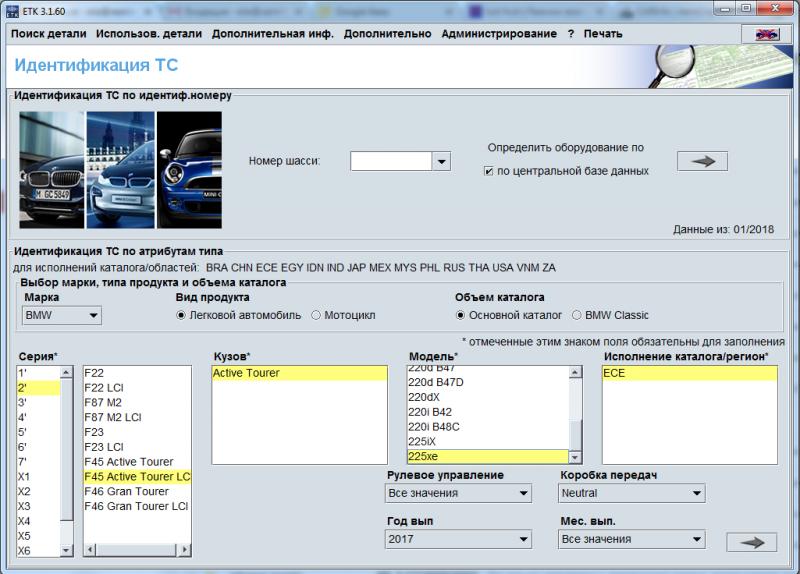Select the Мотоцикл radio button

316,315
